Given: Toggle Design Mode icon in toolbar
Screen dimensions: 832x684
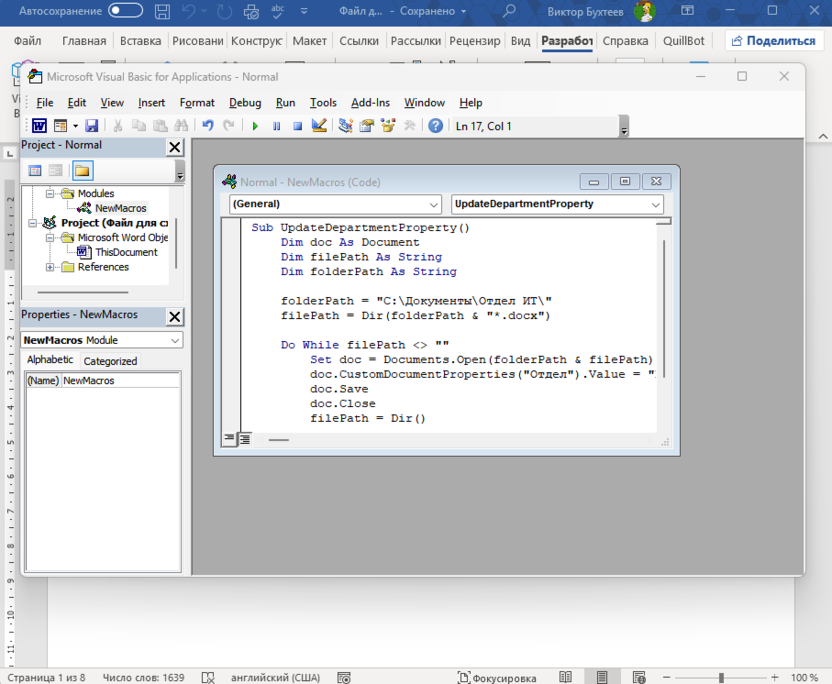Looking at the screenshot, I should tap(319, 126).
